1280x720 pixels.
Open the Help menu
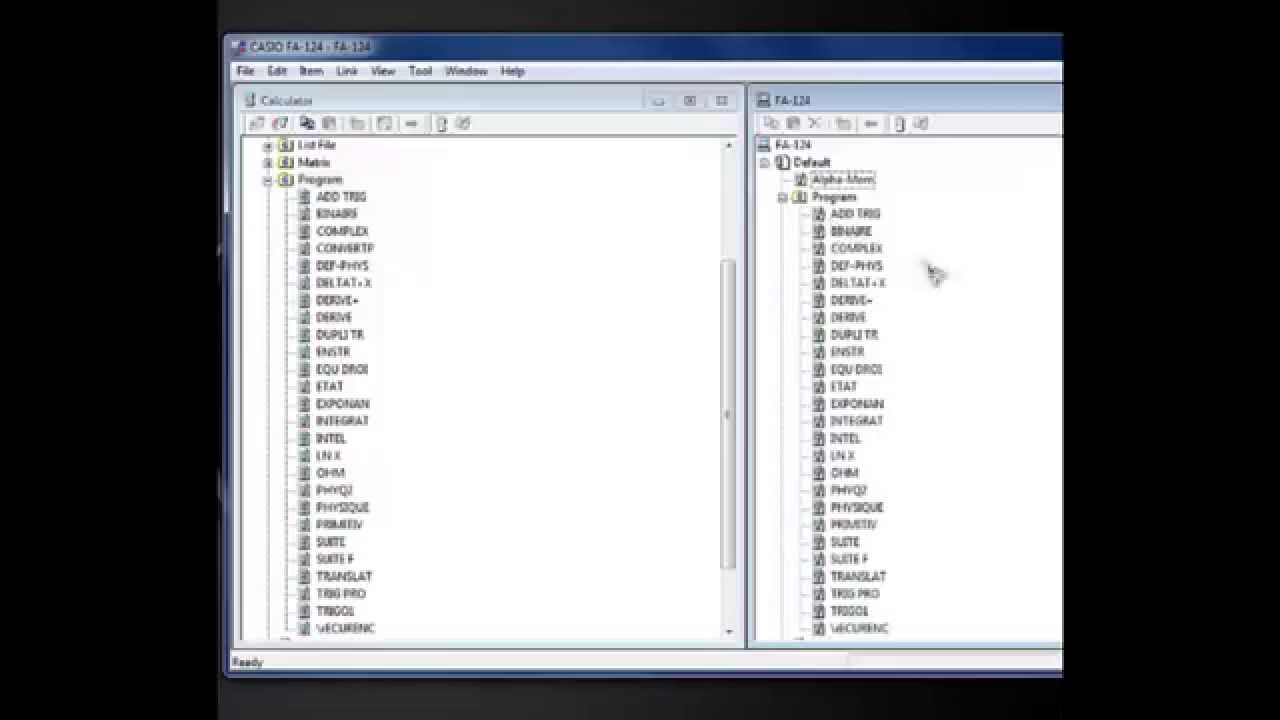tap(512, 71)
